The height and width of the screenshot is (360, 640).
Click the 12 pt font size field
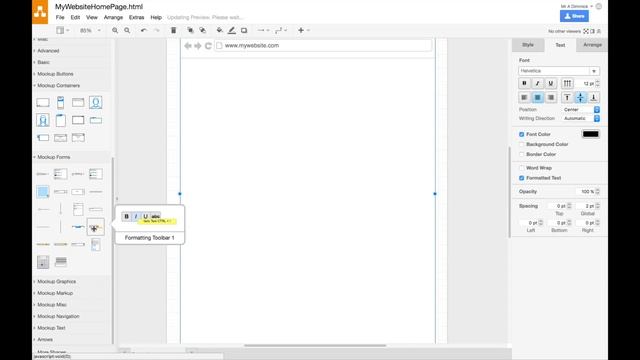click(x=588, y=83)
